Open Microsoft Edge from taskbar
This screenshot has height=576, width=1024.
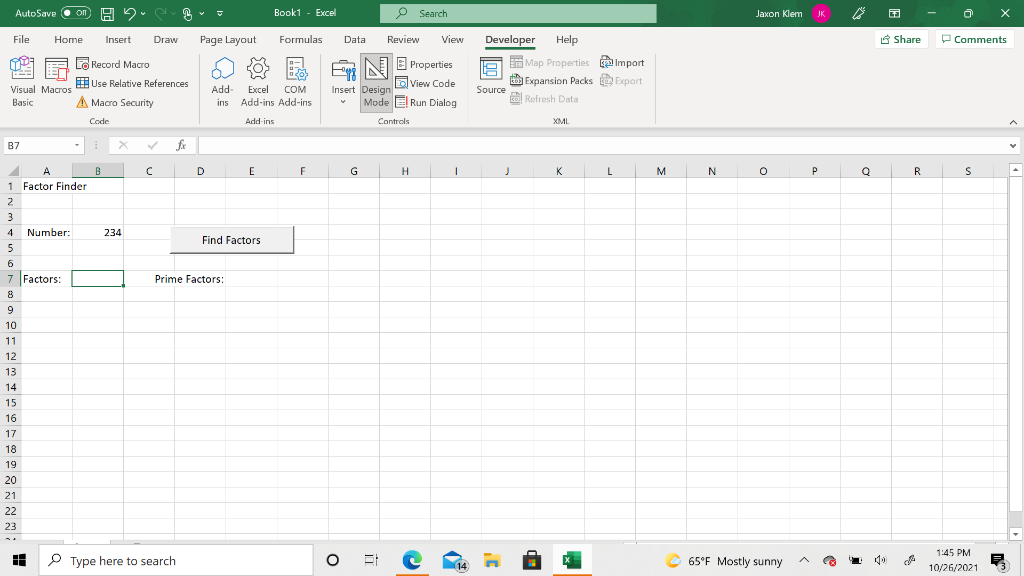(x=411, y=560)
